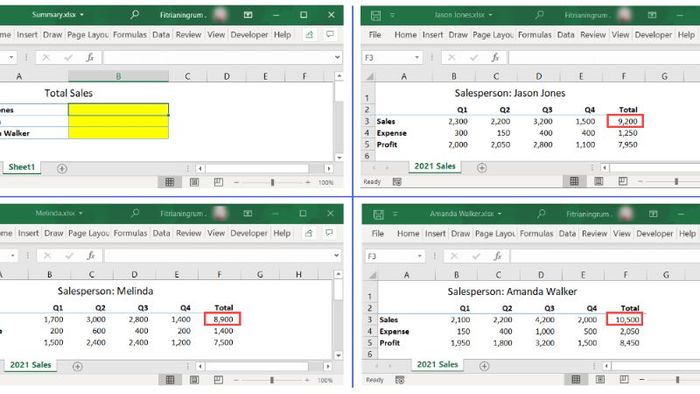
Task: Open Jason Jones.xlsx file name dropdown
Action: (490, 15)
